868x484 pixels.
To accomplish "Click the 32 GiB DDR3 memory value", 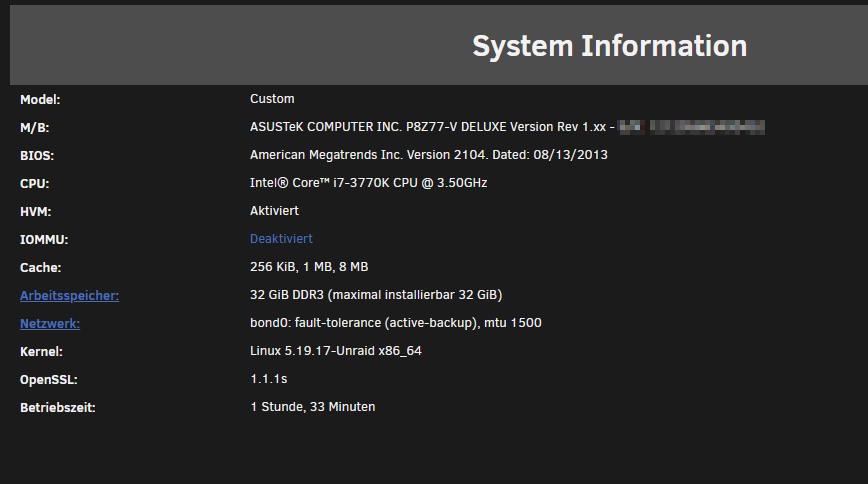I will 376,295.
